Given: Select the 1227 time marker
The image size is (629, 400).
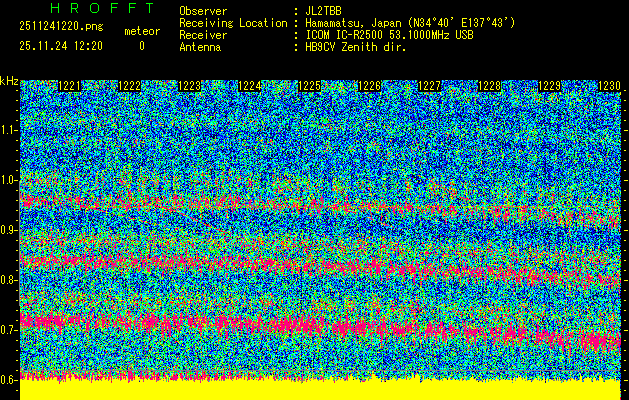Looking at the screenshot, I should pos(429,86).
